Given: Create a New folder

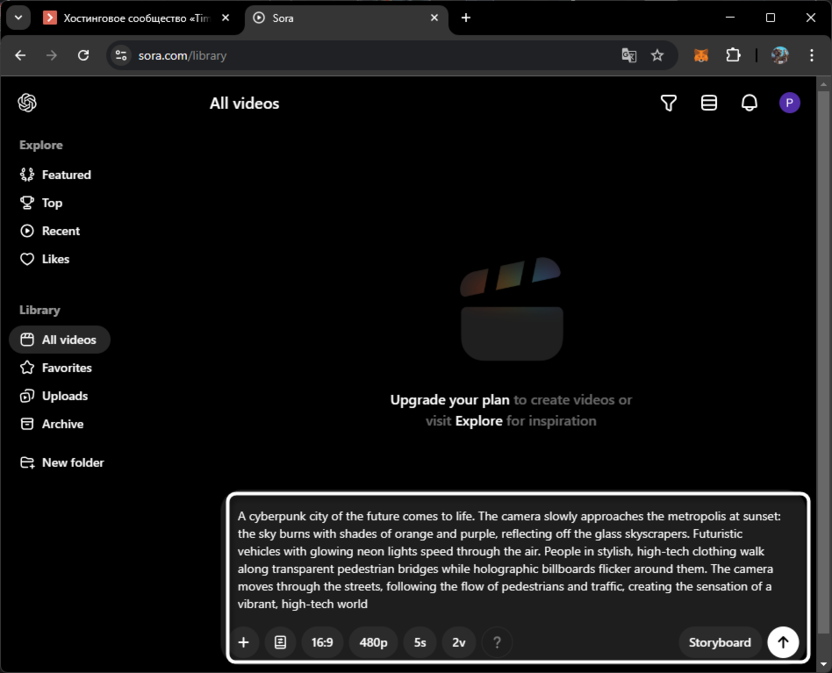Looking at the screenshot, I should [x=62, y=463].
